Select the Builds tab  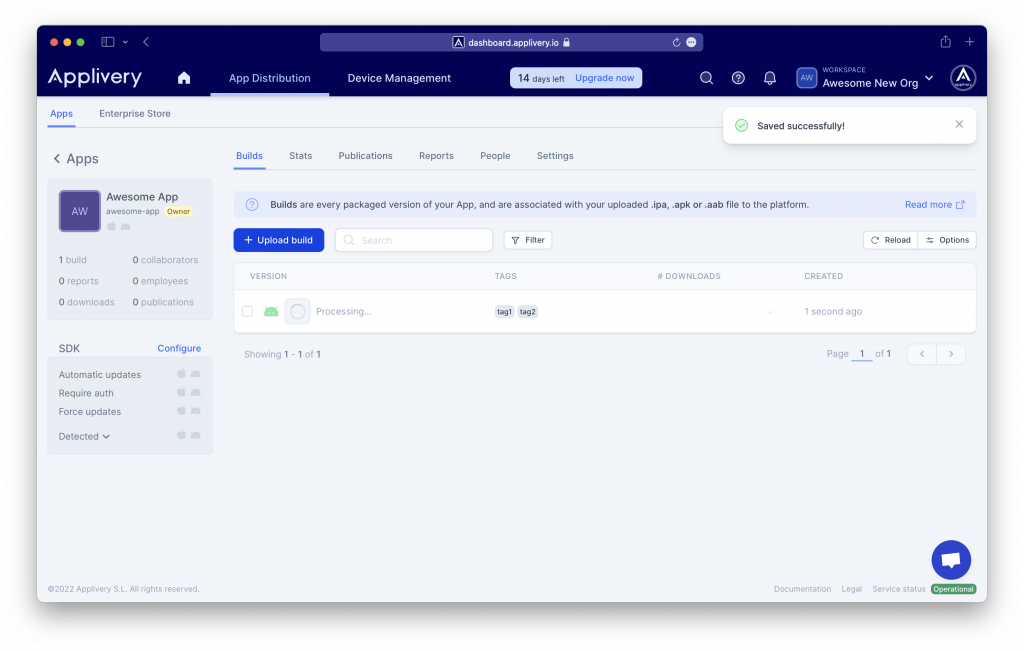tap(249, 156)
